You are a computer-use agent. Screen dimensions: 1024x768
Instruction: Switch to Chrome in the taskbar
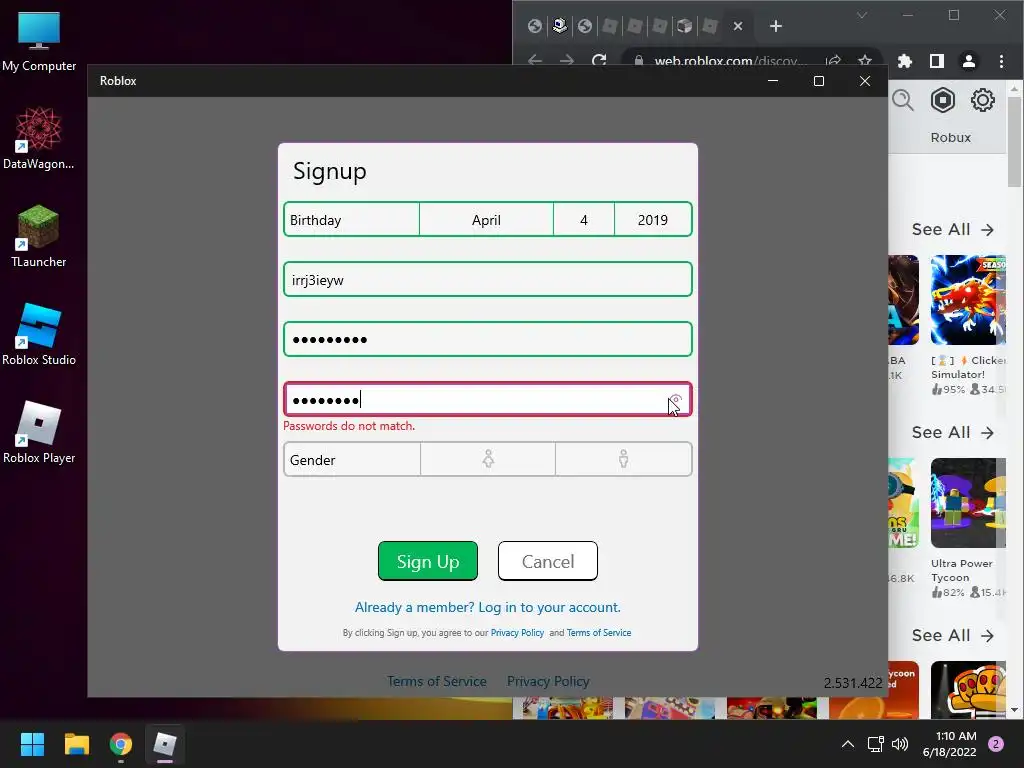coord(121,744)
